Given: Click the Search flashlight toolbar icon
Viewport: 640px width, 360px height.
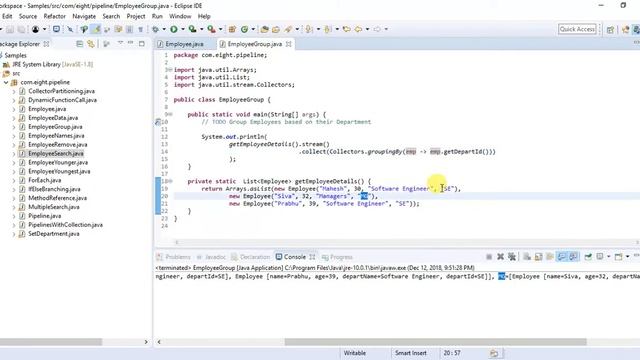Looking at the screenshot, I should pyautogui.click(x=289, y=29).
